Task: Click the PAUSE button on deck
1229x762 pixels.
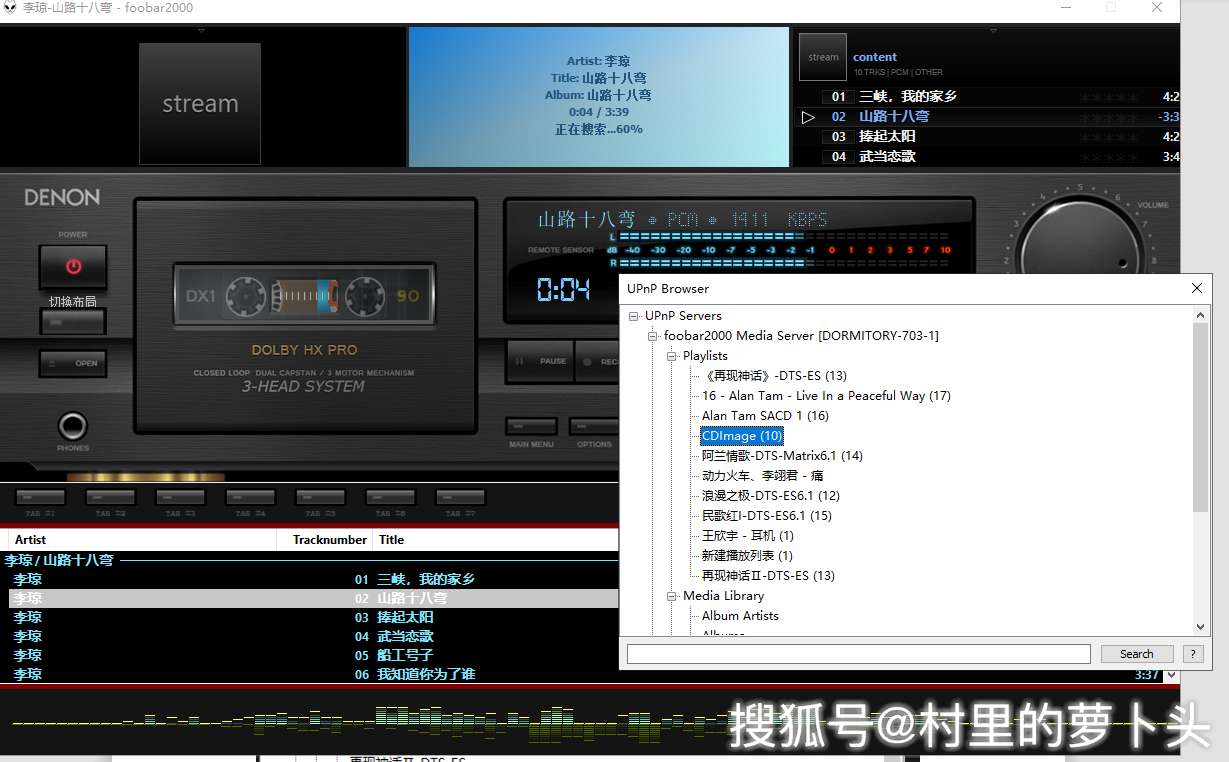Action: (539, 361)
